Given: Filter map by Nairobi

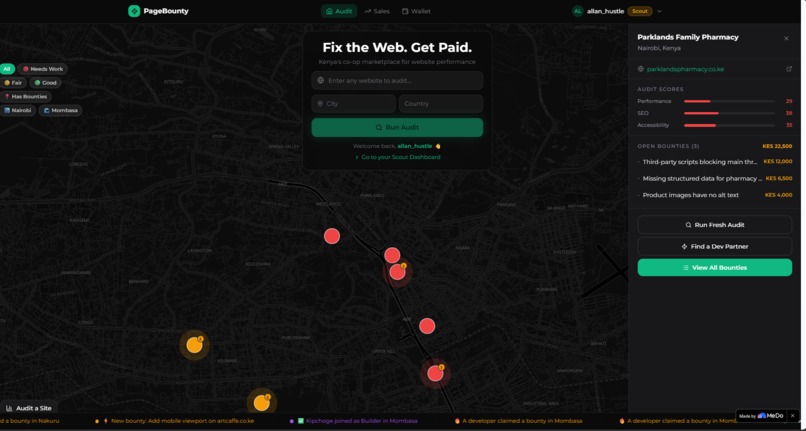Looking at the screenshot, I should (17, 111).
